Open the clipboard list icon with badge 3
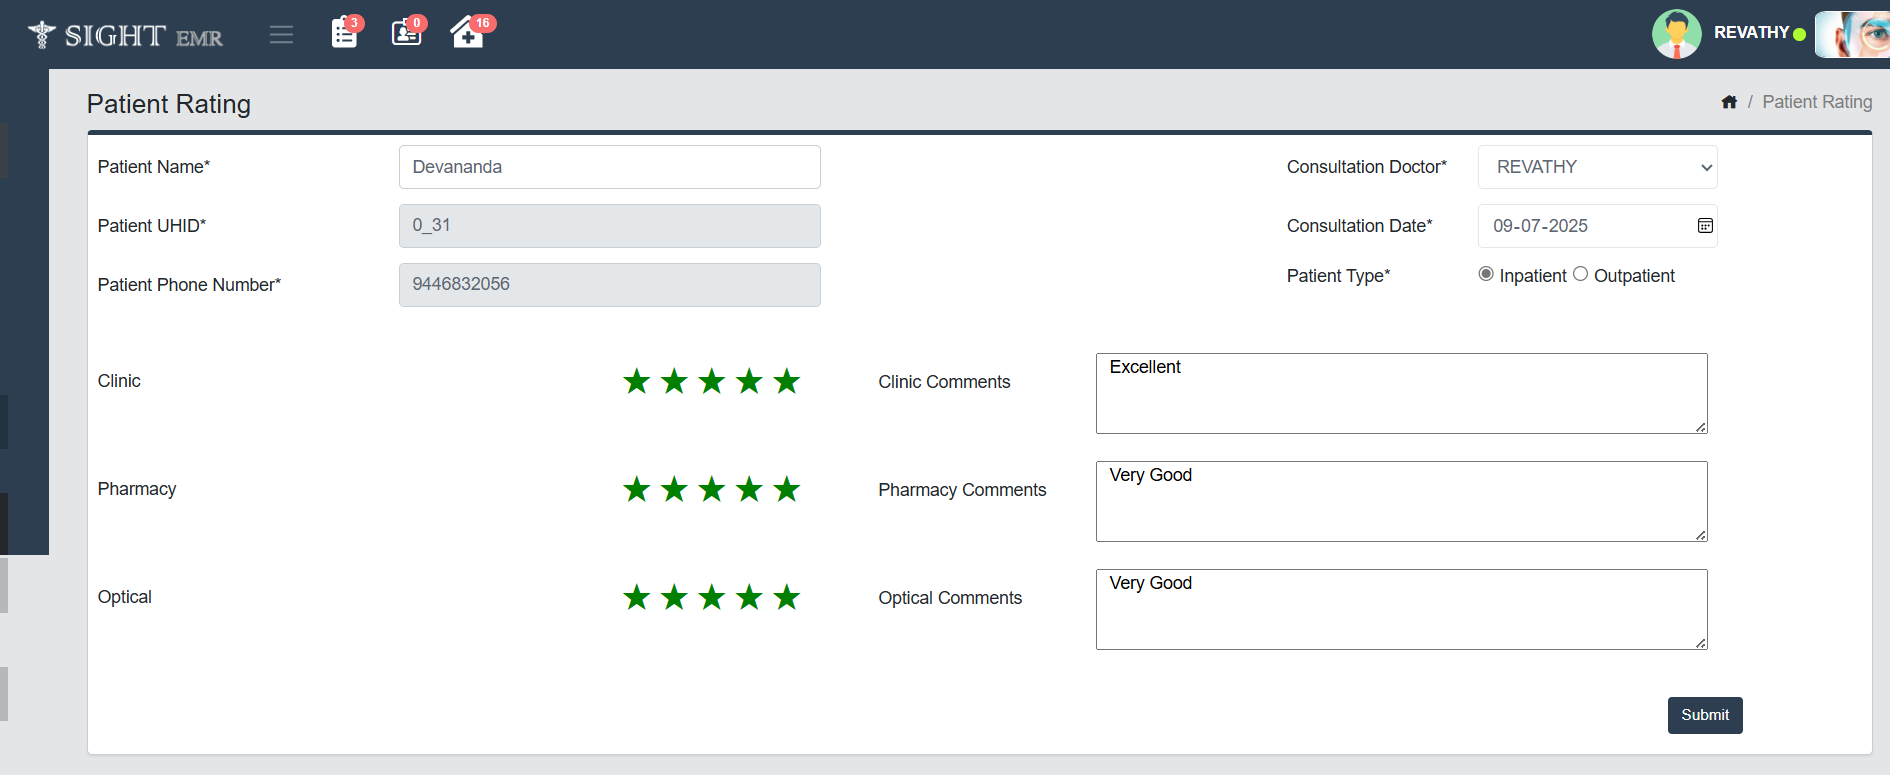The image size is (1890, 775). [344, 33]
